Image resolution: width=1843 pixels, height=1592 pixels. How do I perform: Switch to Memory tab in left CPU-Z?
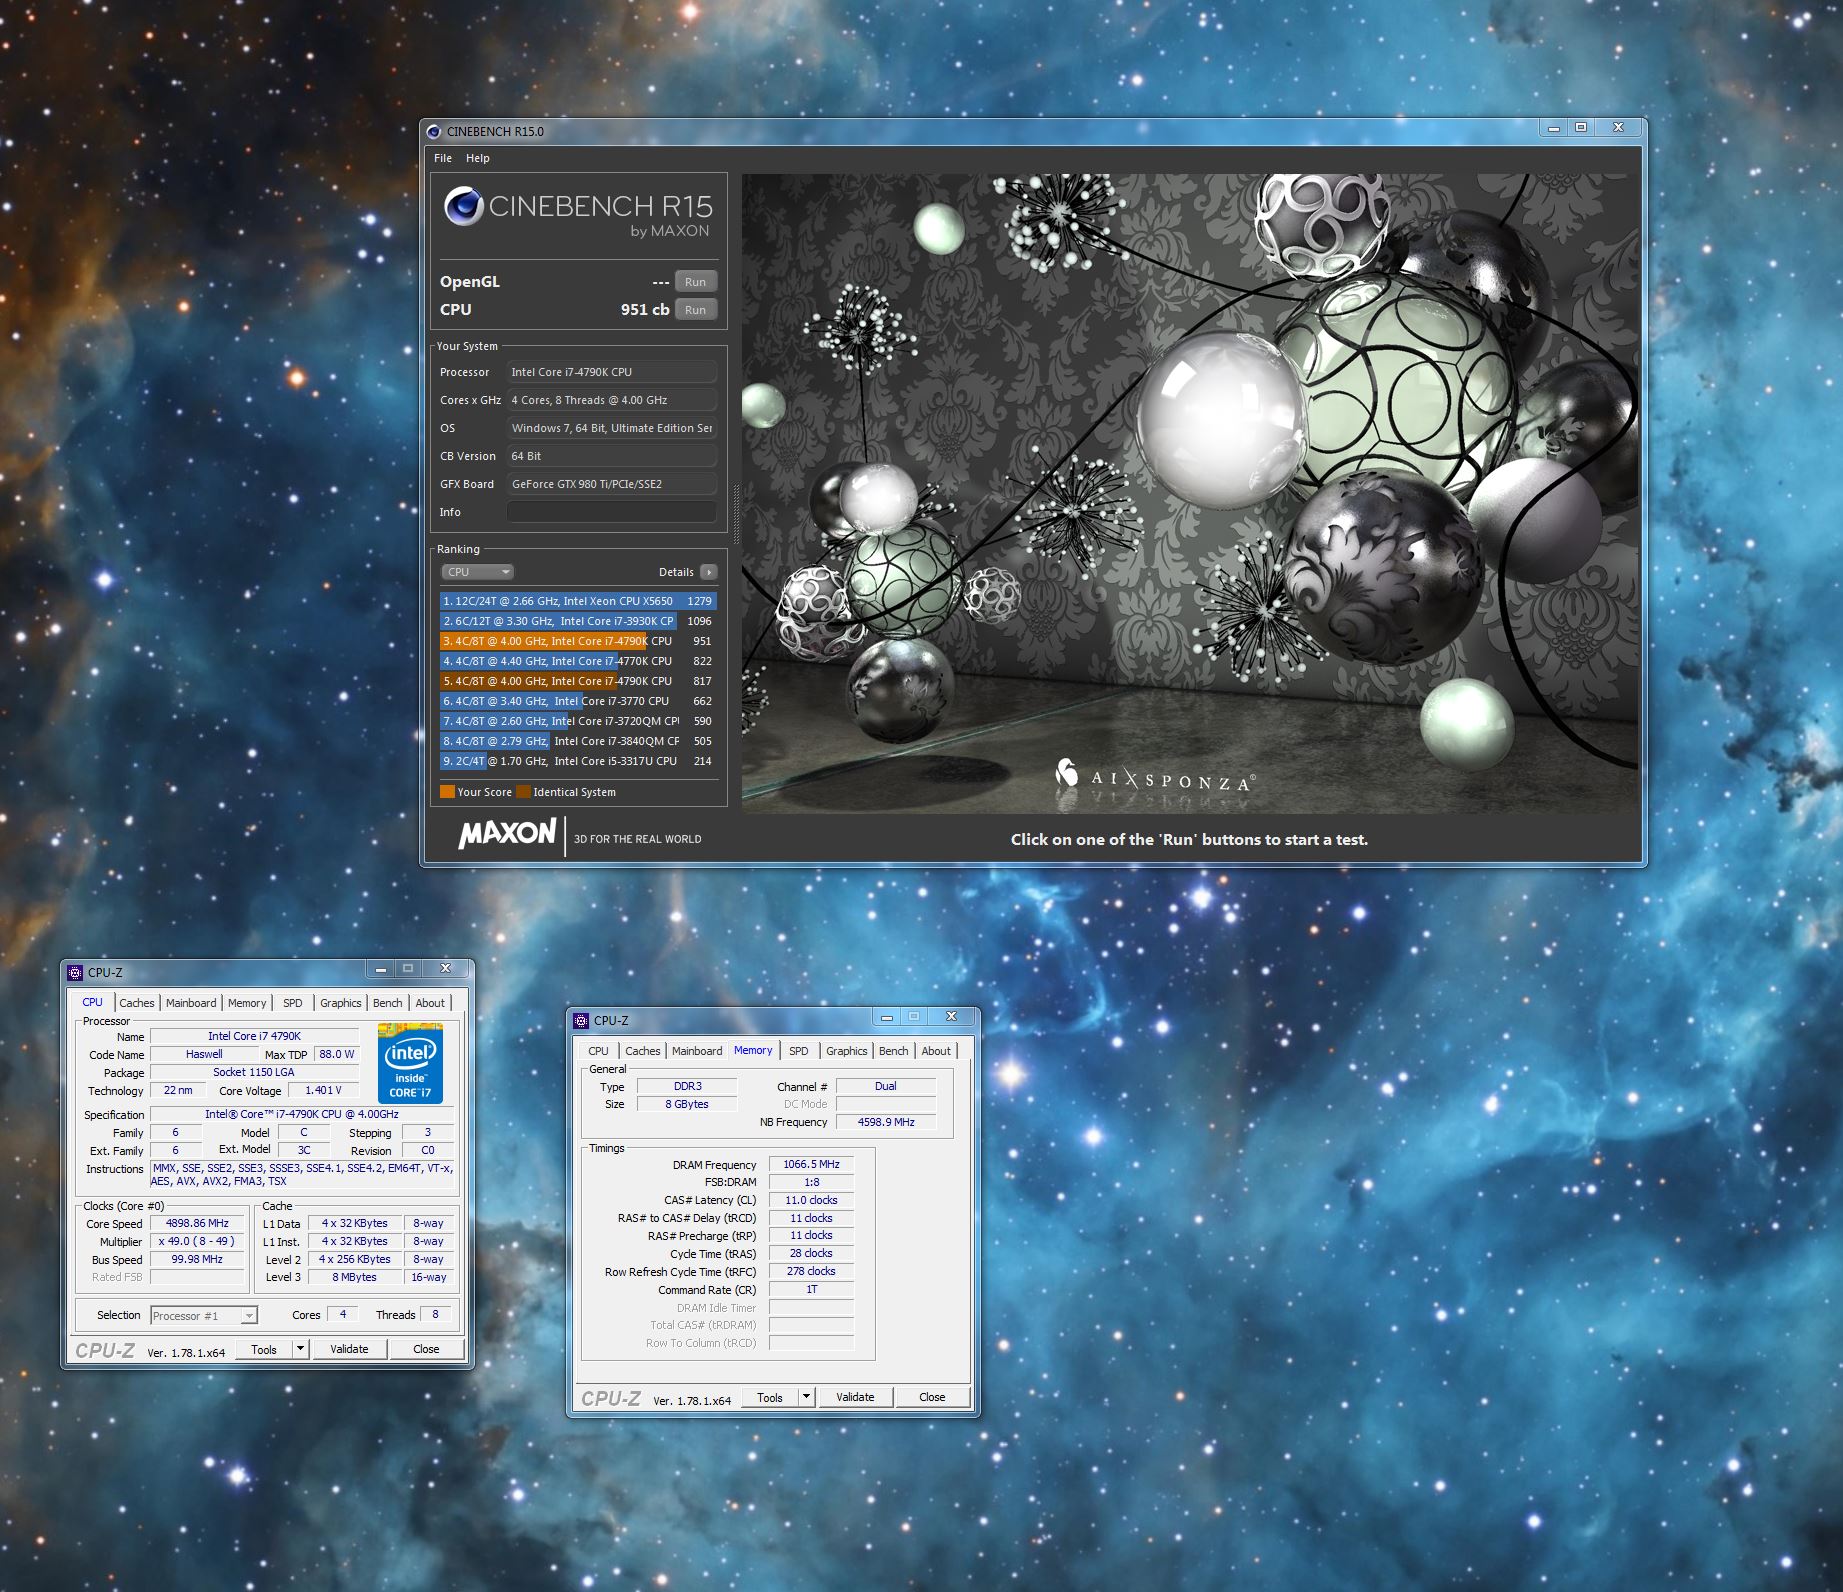pos(247,1003)
